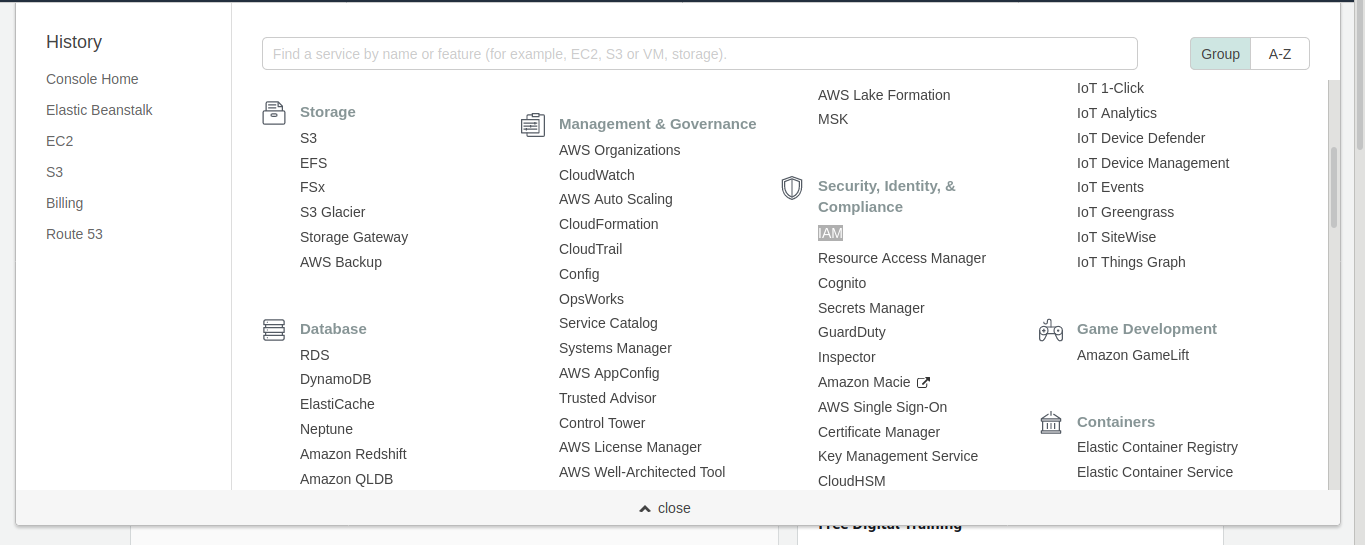Viewport: 1365px width, 545px height.
Task: Click the Management & Governance clipboard icon
Action: (x=533, y=125)
